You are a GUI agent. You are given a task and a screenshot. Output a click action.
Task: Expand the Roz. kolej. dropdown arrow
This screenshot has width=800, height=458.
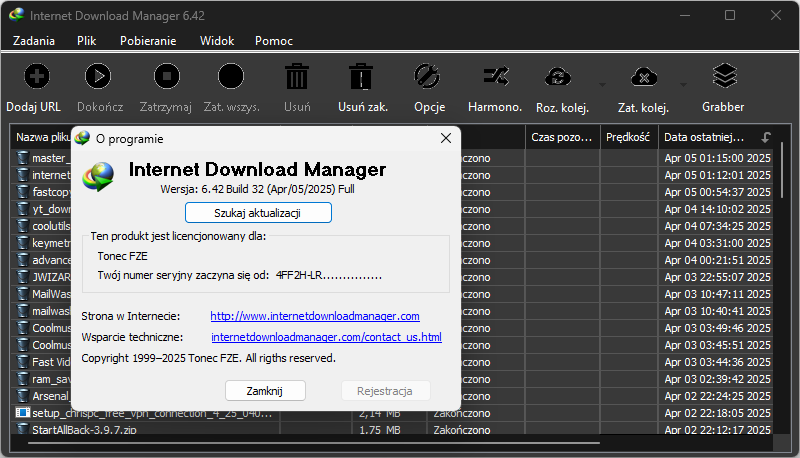click(x=602, y=85)
